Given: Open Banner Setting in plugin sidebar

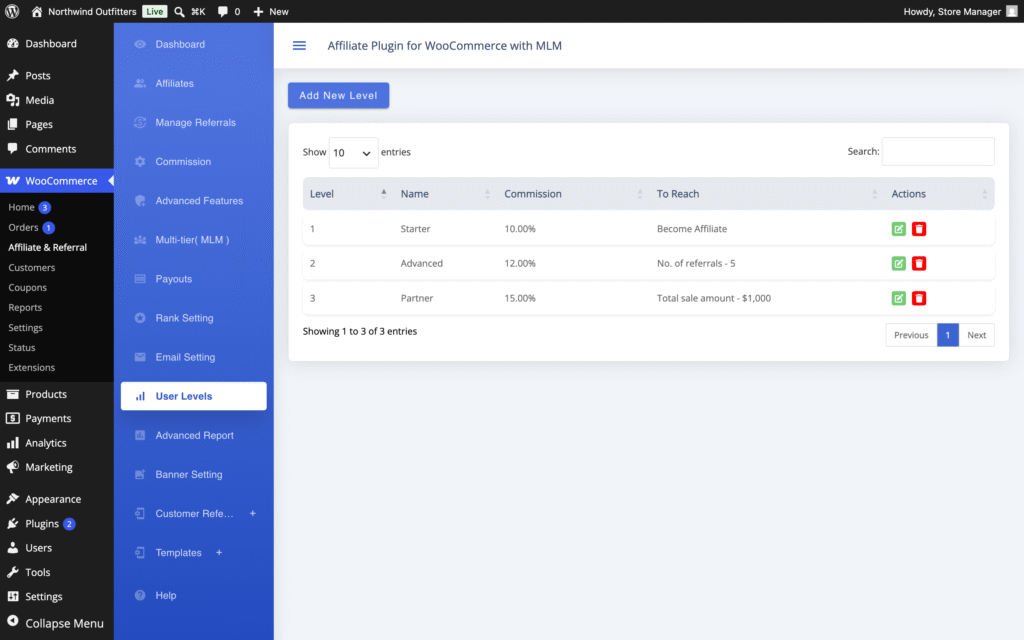Looking at the screenshot, I should (193, 475).
